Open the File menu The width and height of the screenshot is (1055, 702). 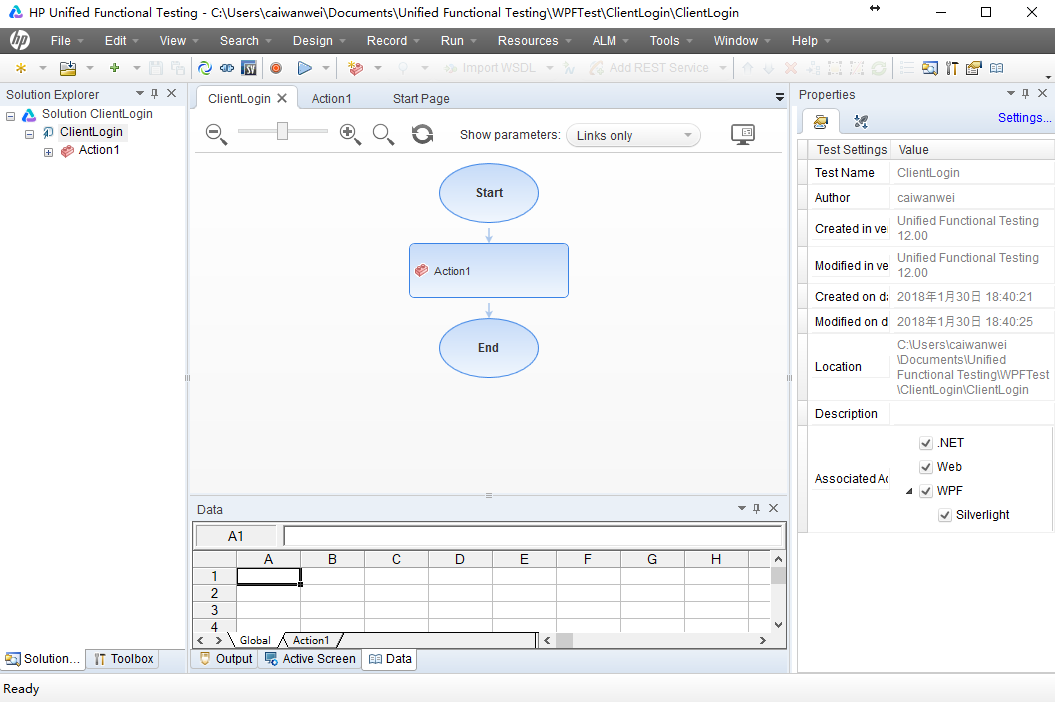point(67,40)
